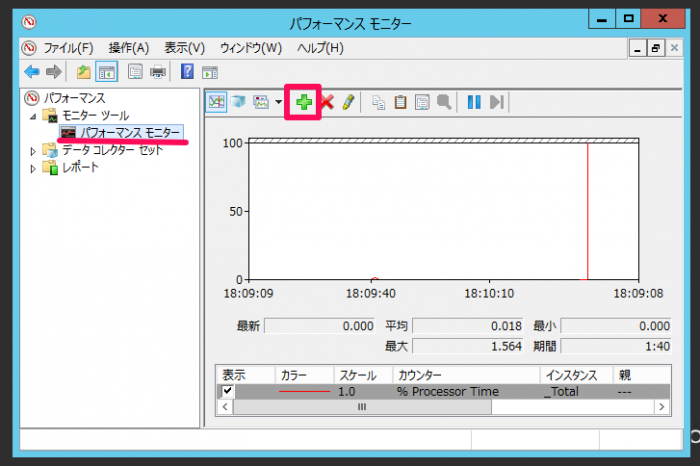Expand the レポート tree node
Viewport: 700px width, 466px height.
(33, 169)
